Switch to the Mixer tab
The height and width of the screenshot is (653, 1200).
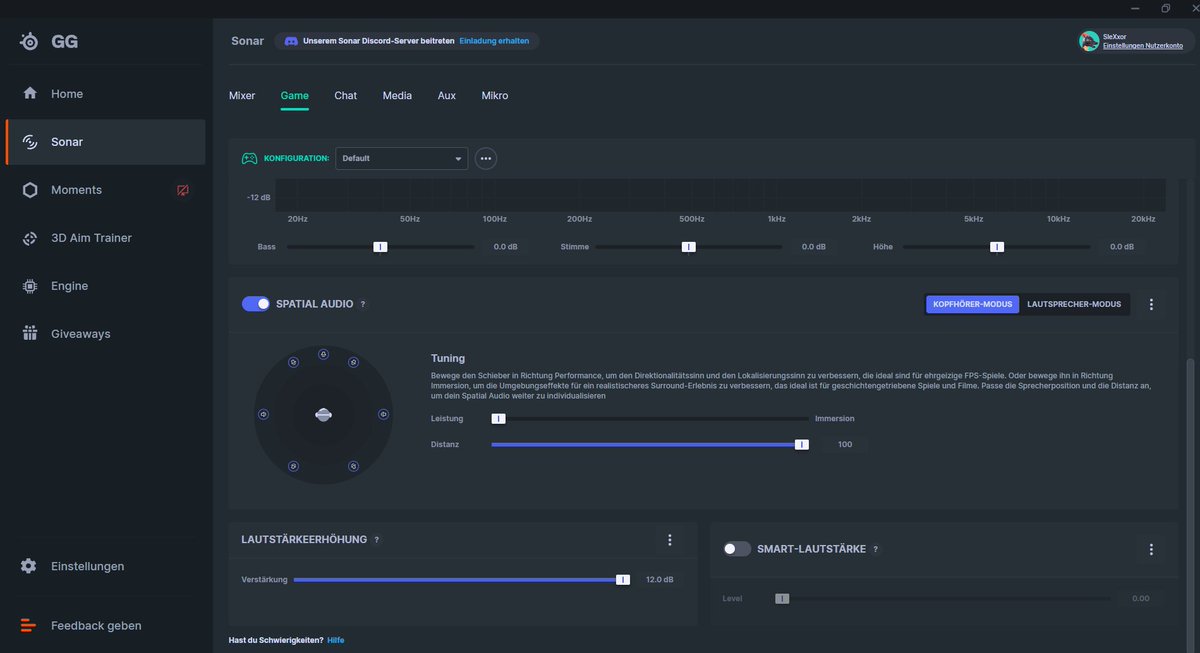[242, 96]
